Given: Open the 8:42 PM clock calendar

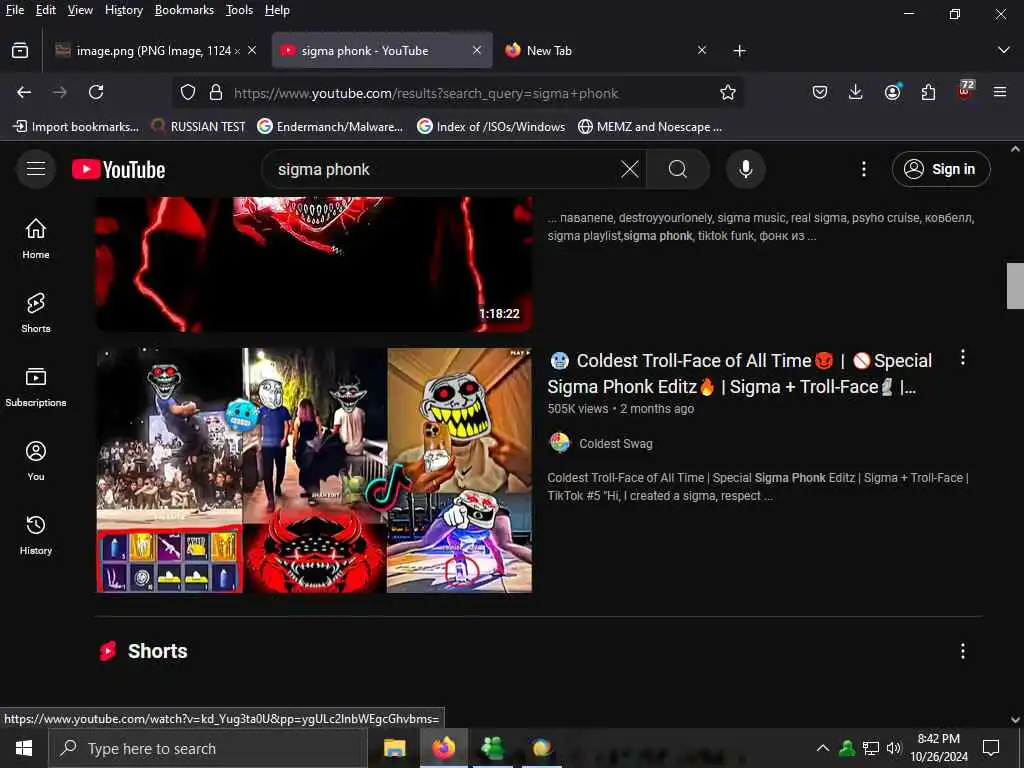Looking at the screenshot, I should [x=939, y=748].
